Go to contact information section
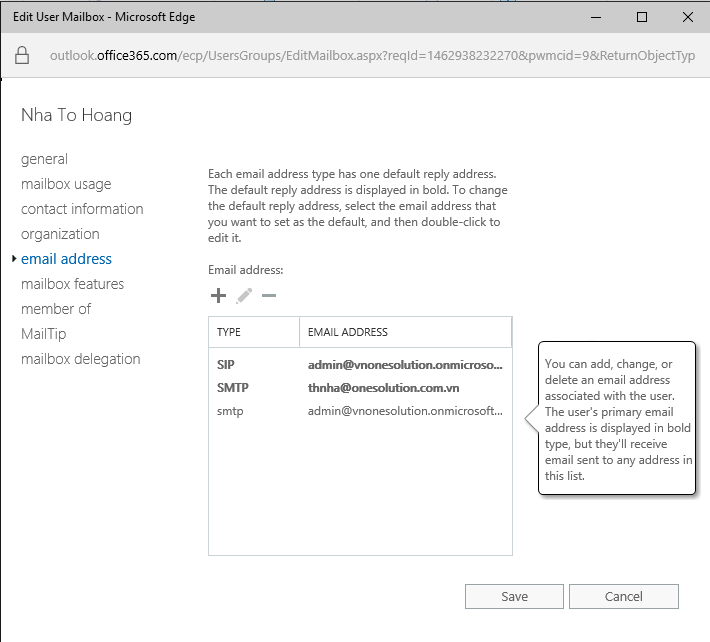The height and width of the screenshot is (642, 710). point(82,209)
